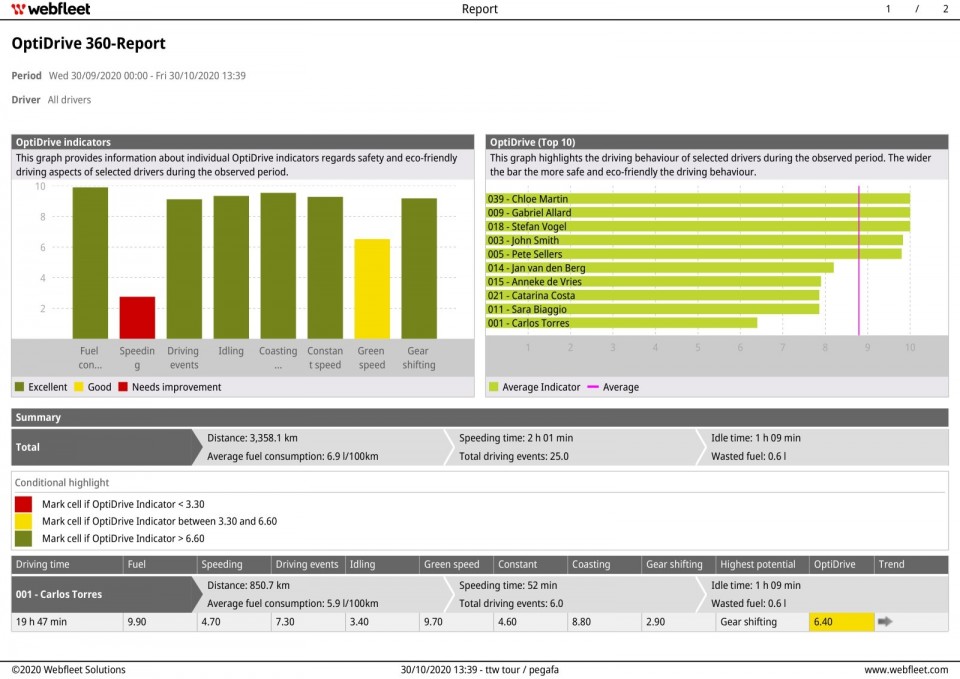The image size is (960, 679).
Task: Click the pink Average line in the chart
Action: 860,260
